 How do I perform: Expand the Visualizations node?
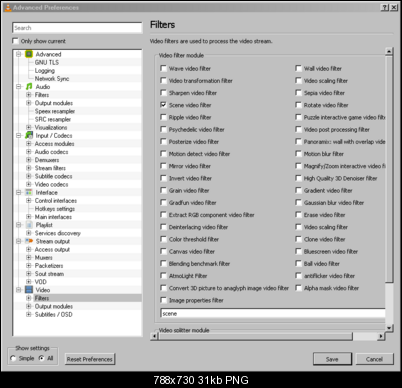29,127
